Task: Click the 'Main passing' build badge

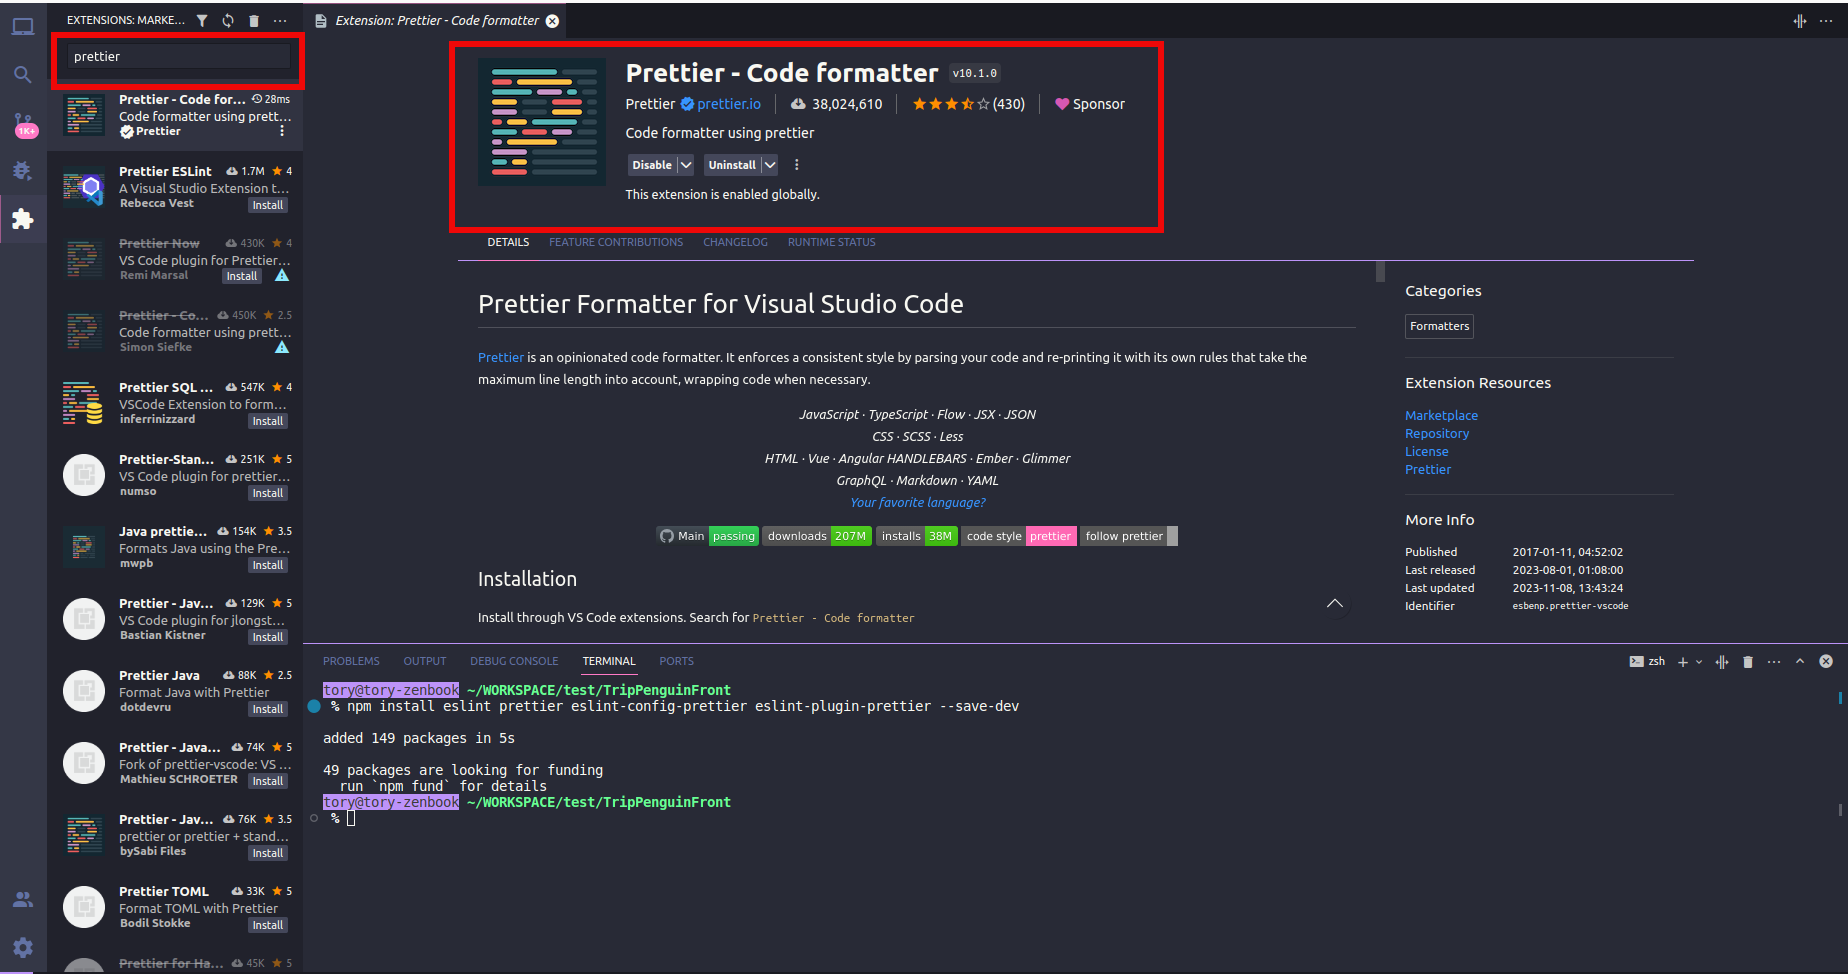Action: tap(708, 536)
